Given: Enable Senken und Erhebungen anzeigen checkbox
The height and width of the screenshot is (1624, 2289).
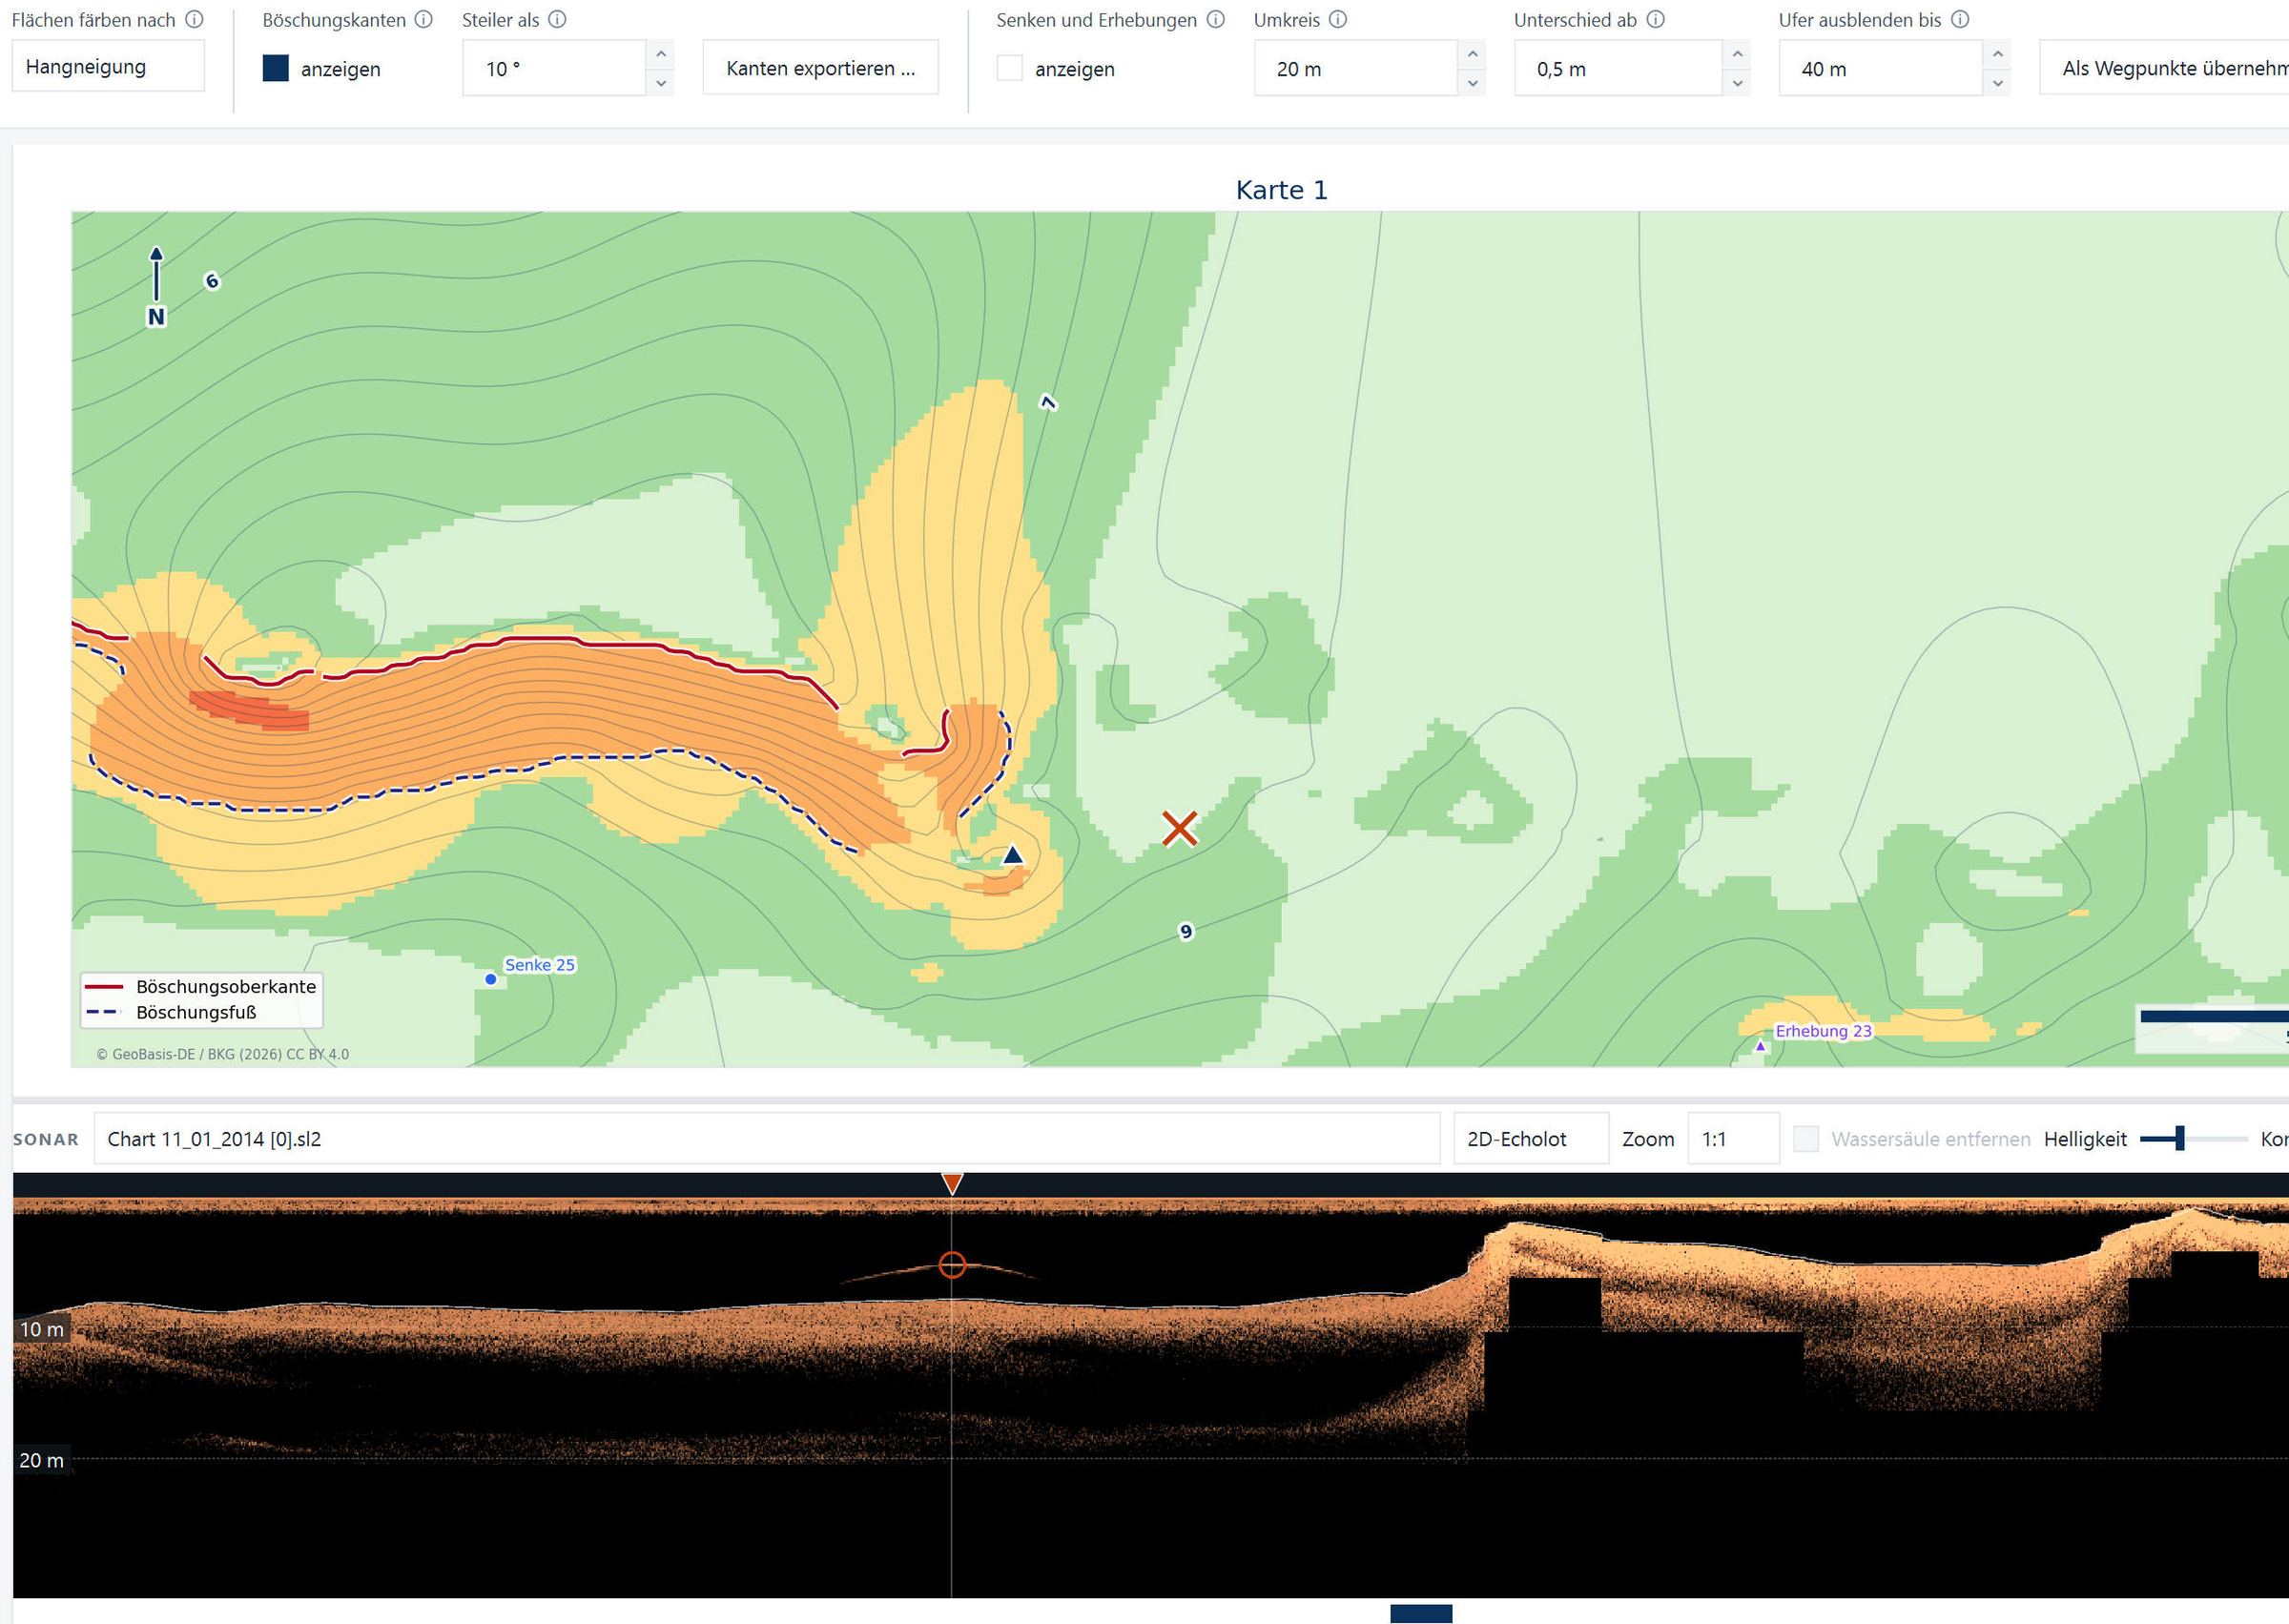Looking at the screenshot, I should pyautogui.click(x=1010, y=68).
